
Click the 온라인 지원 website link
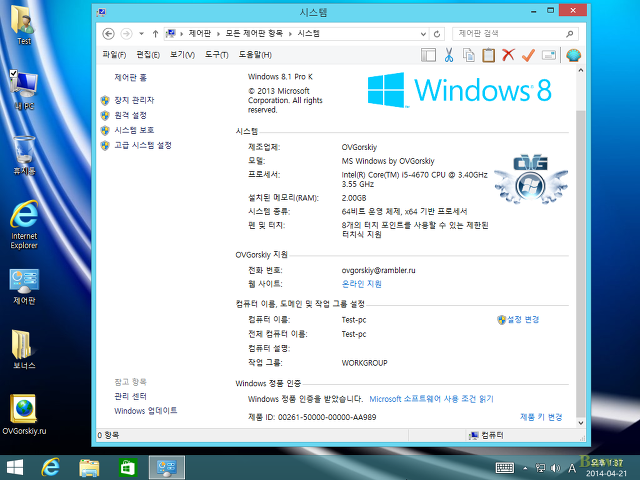coord(362,284)
